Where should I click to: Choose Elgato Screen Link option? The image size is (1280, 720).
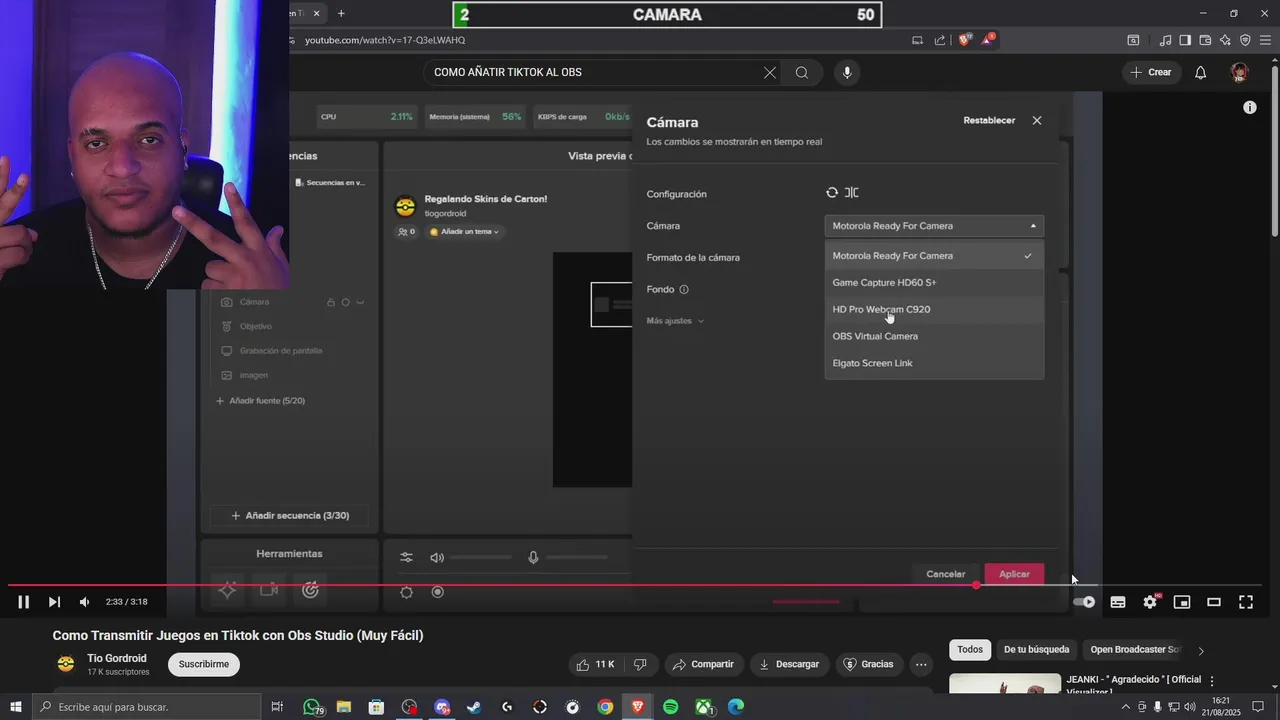[934, 364]
